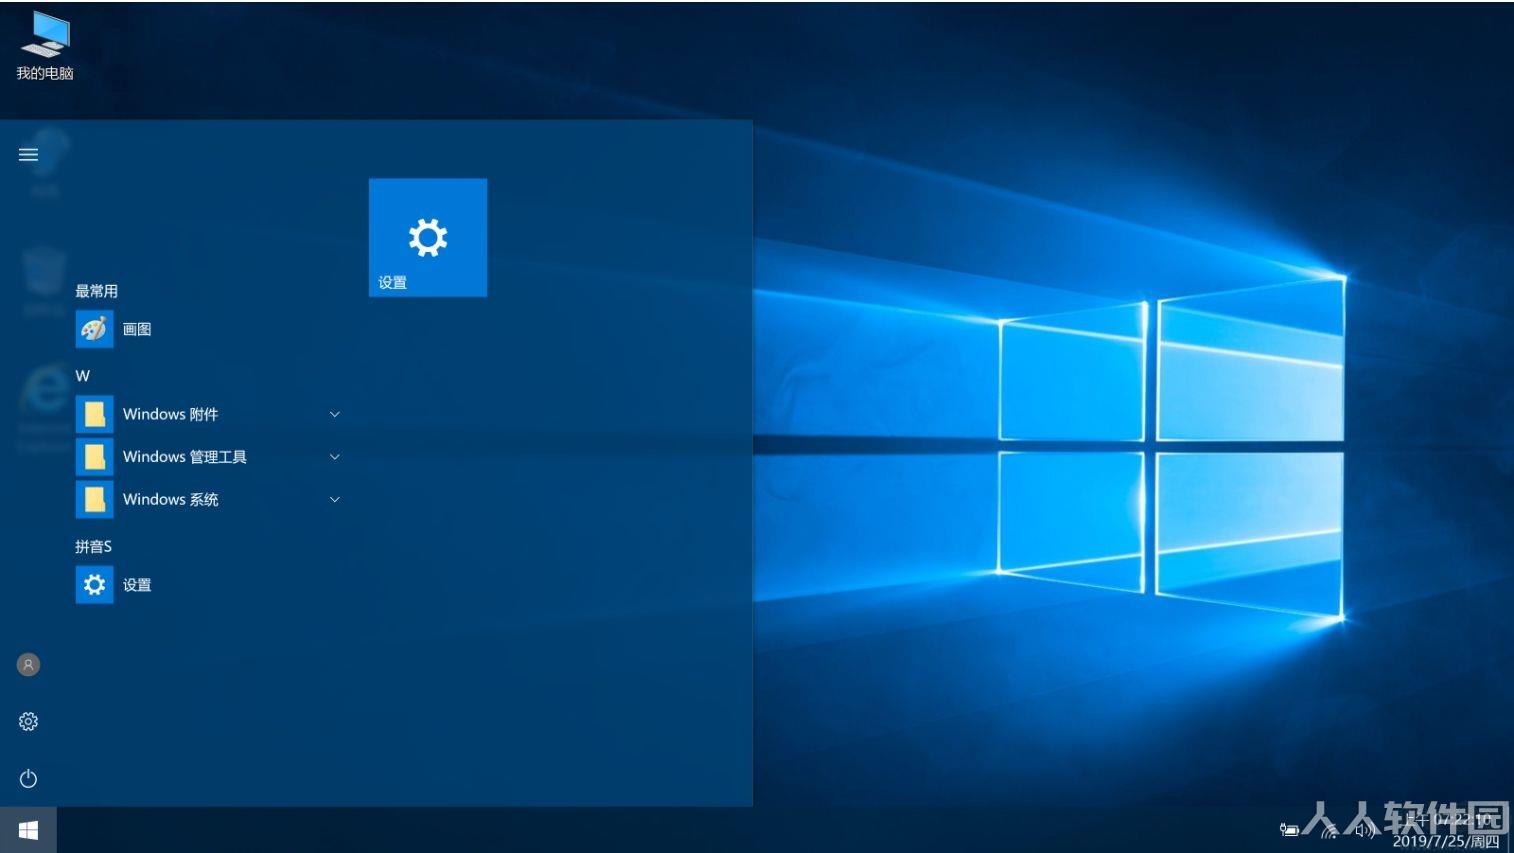Select the Windows 系统 folder entry
The height and width of the screenshot is (853, 1514).
[x=208, y=499]
